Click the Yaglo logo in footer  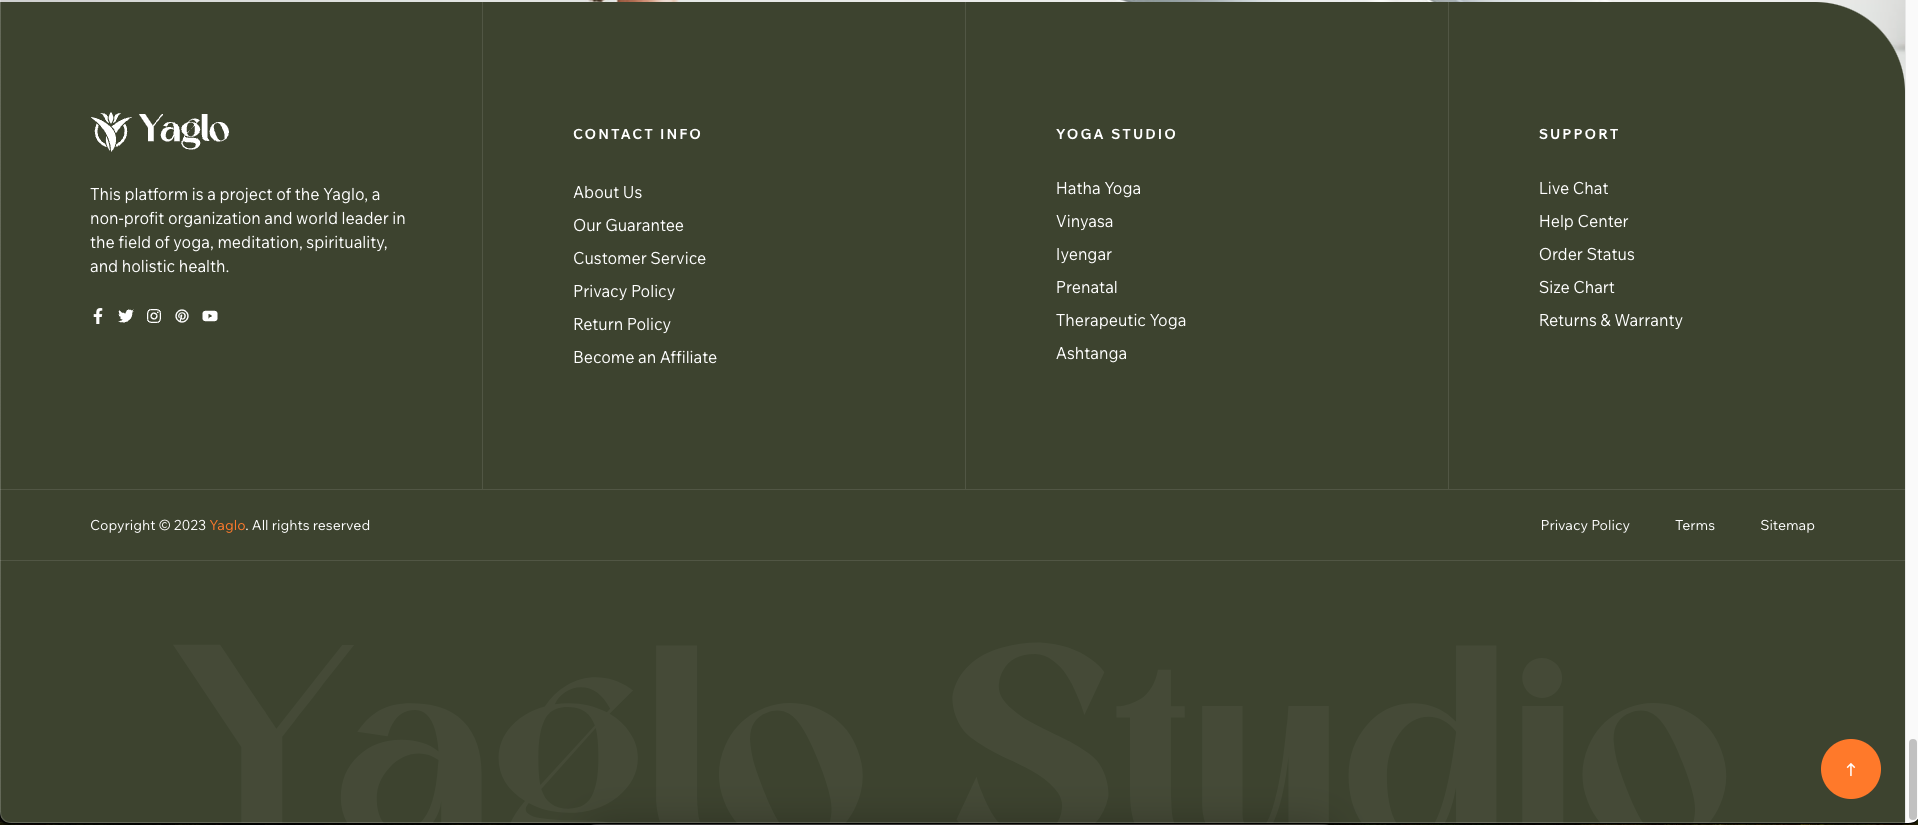coord(160,131)
